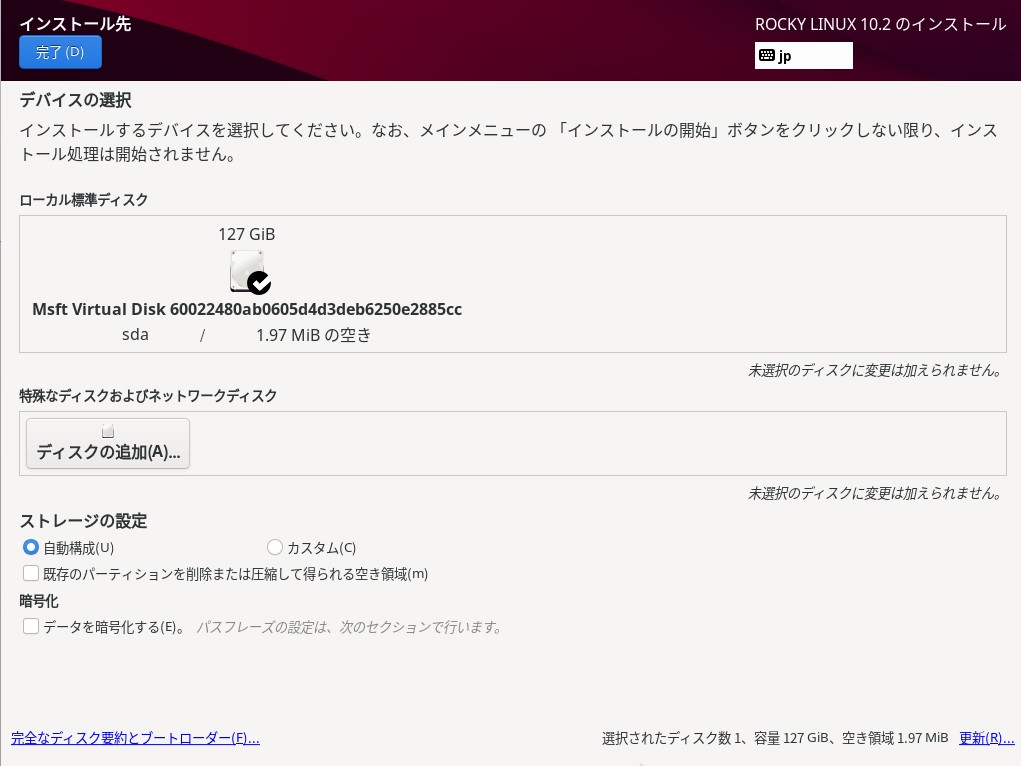The width and height of the screenshot is (1021, 766).
Task: Open the jp keyboard layout selector
Action: coord(804,55)
